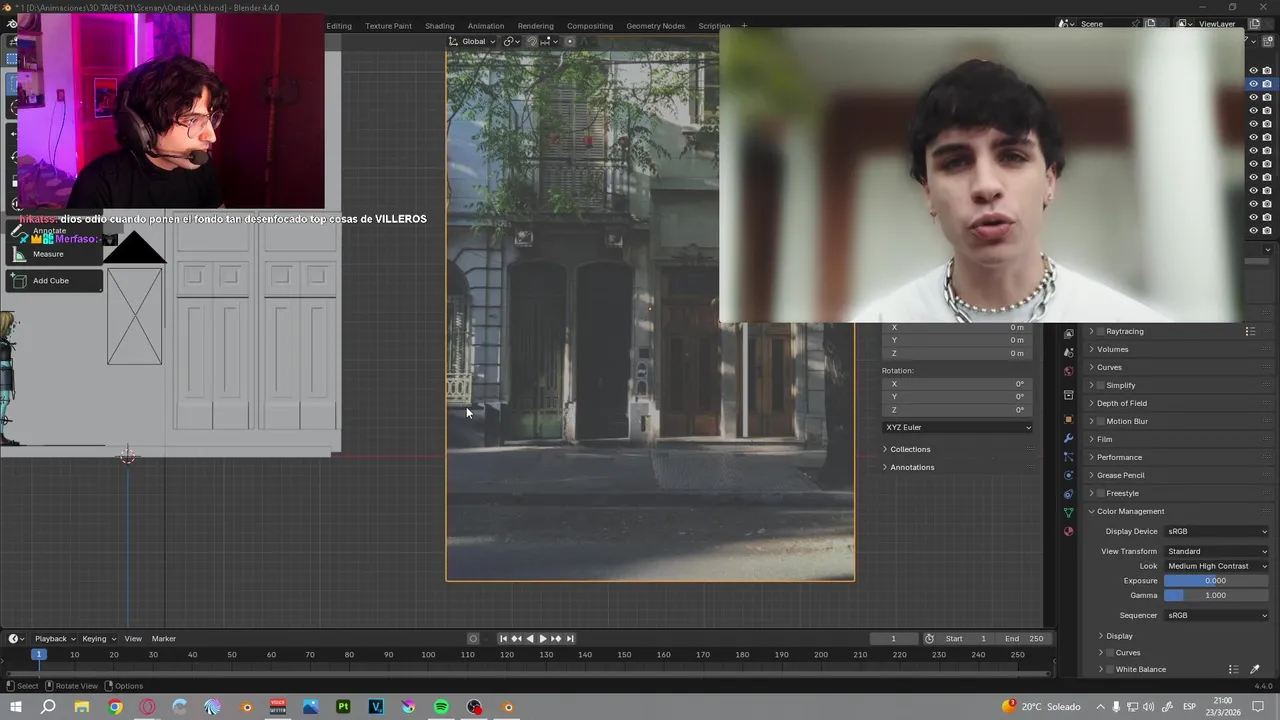
Task: Open the Playback popover
Action: pos(55,639)
